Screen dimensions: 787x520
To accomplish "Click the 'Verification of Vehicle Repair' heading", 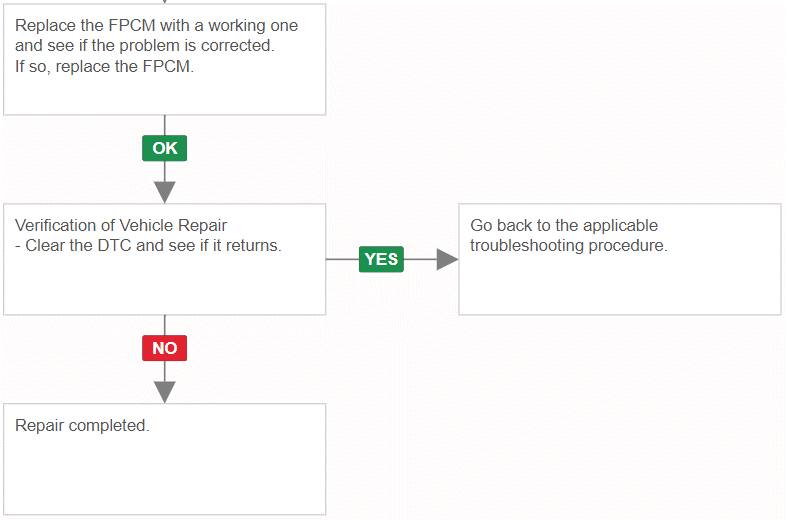I will 121,225.
